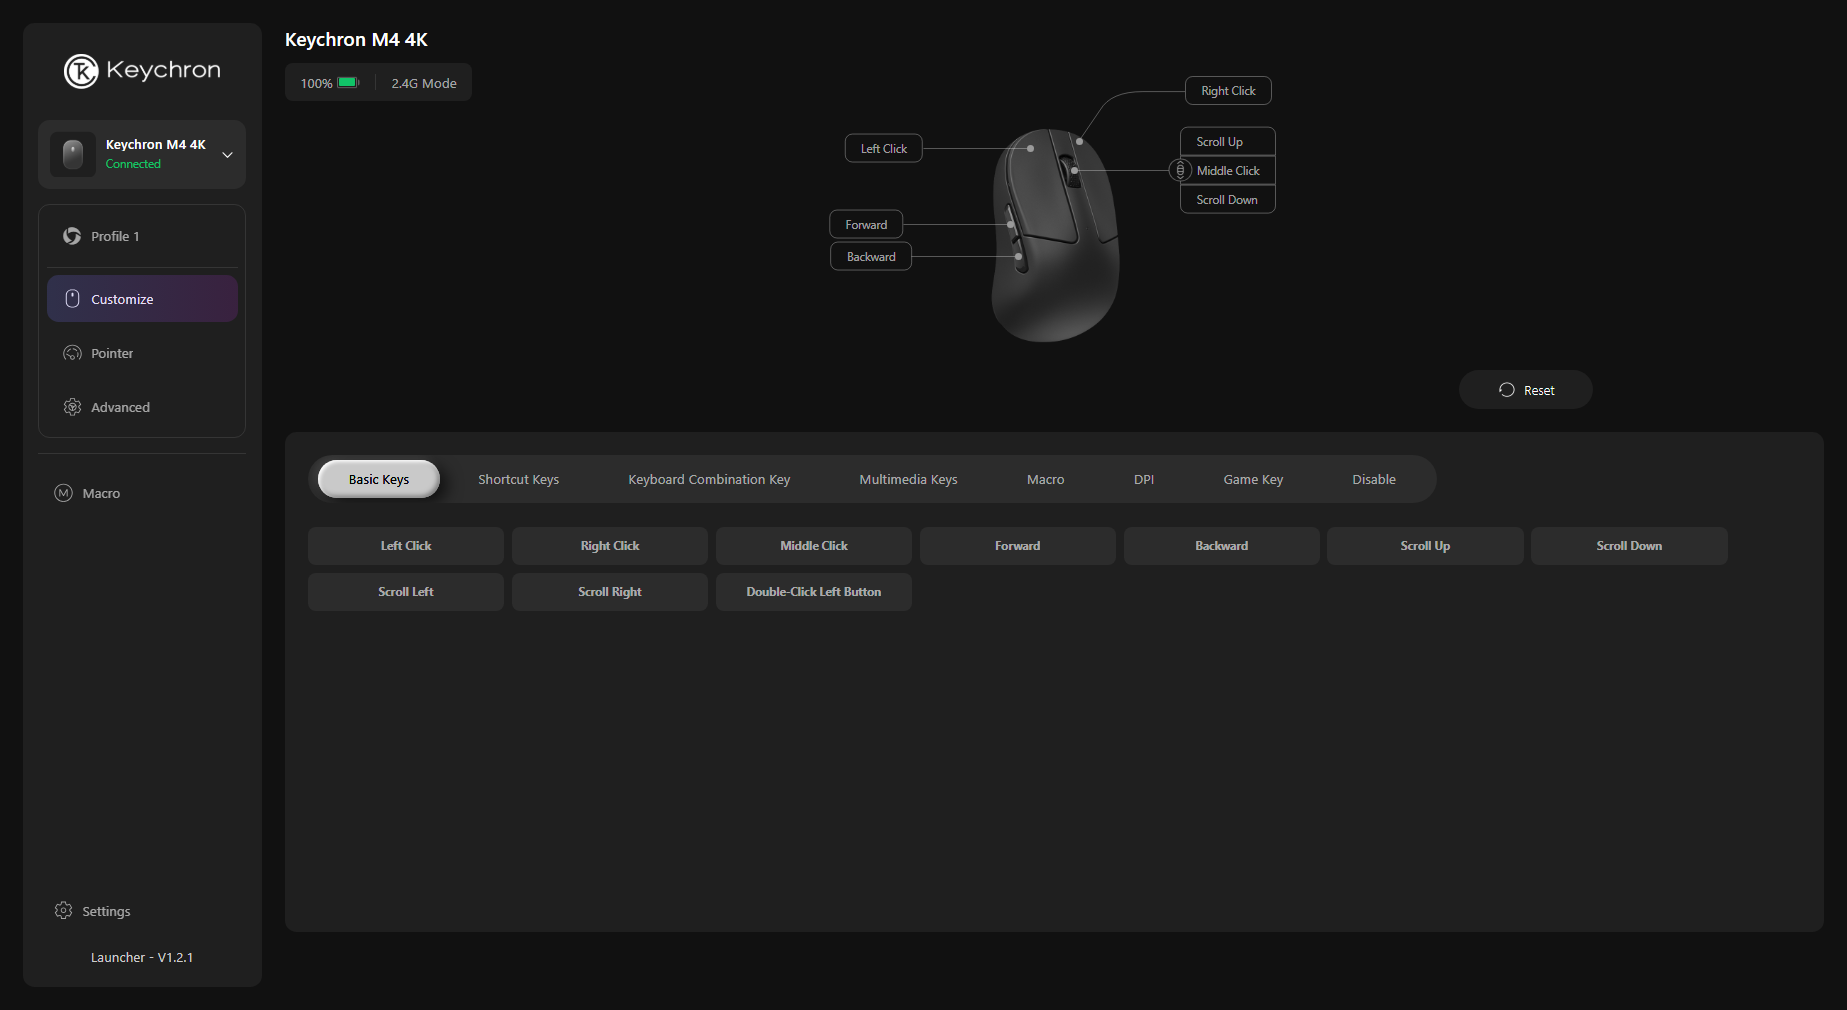Click the scroll wheel icon beside Middle Click
This screenshot has width=1847, height=1010.
pyautogui.click(x=1180, y=170)
